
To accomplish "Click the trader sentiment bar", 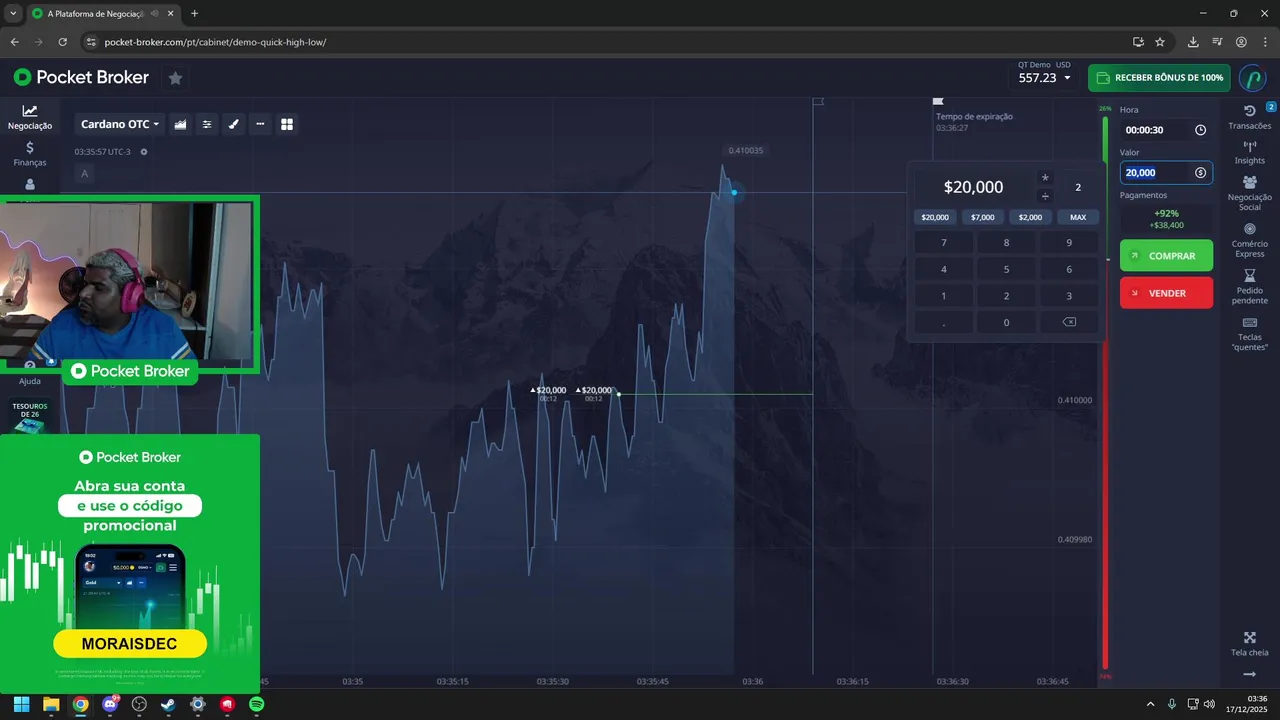I will pyautogui.click(x=1105, y=392).
